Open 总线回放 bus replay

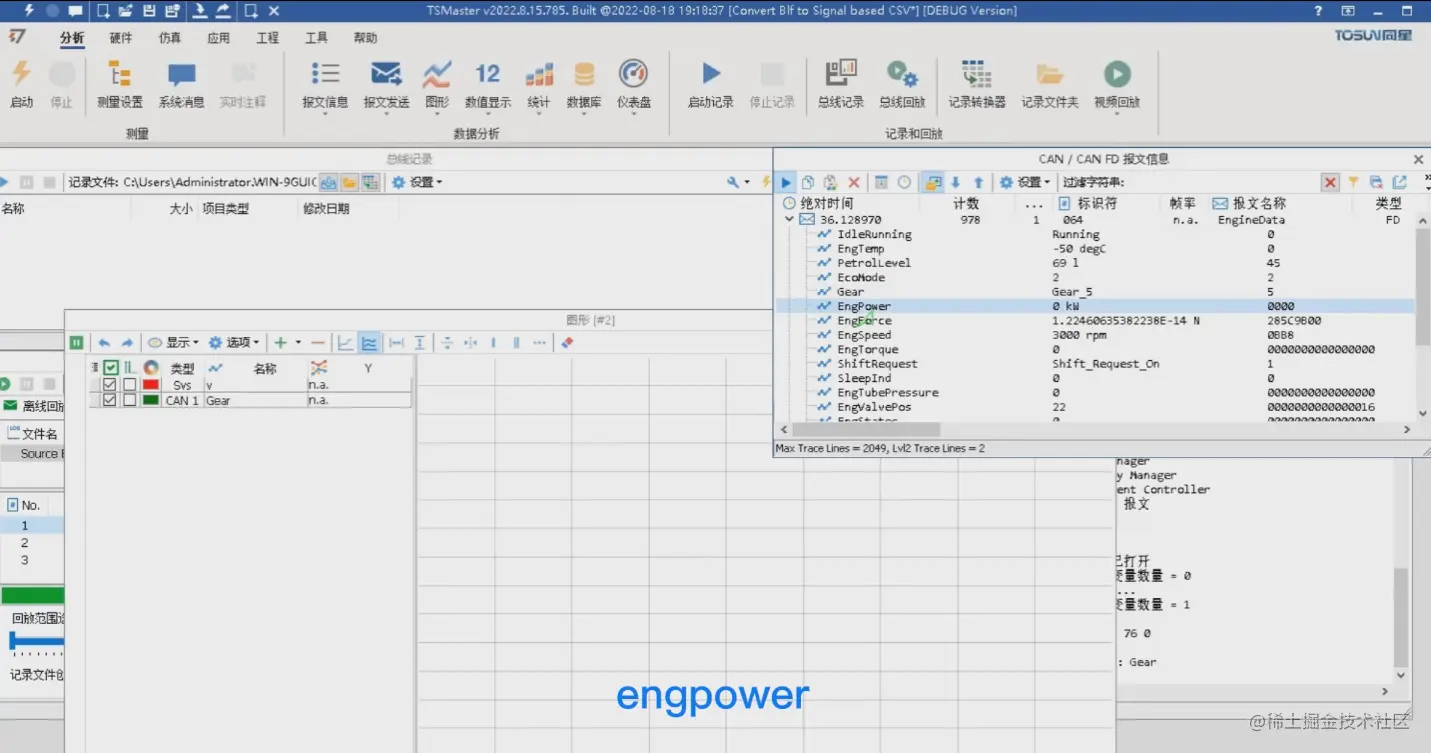tap(902, 83)
